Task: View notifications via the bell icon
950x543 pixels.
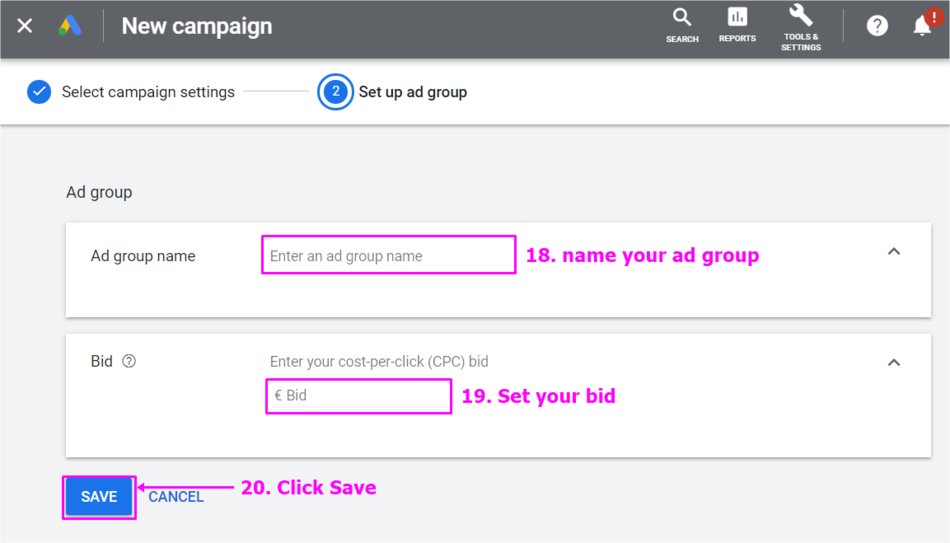Action: (923, 26)
